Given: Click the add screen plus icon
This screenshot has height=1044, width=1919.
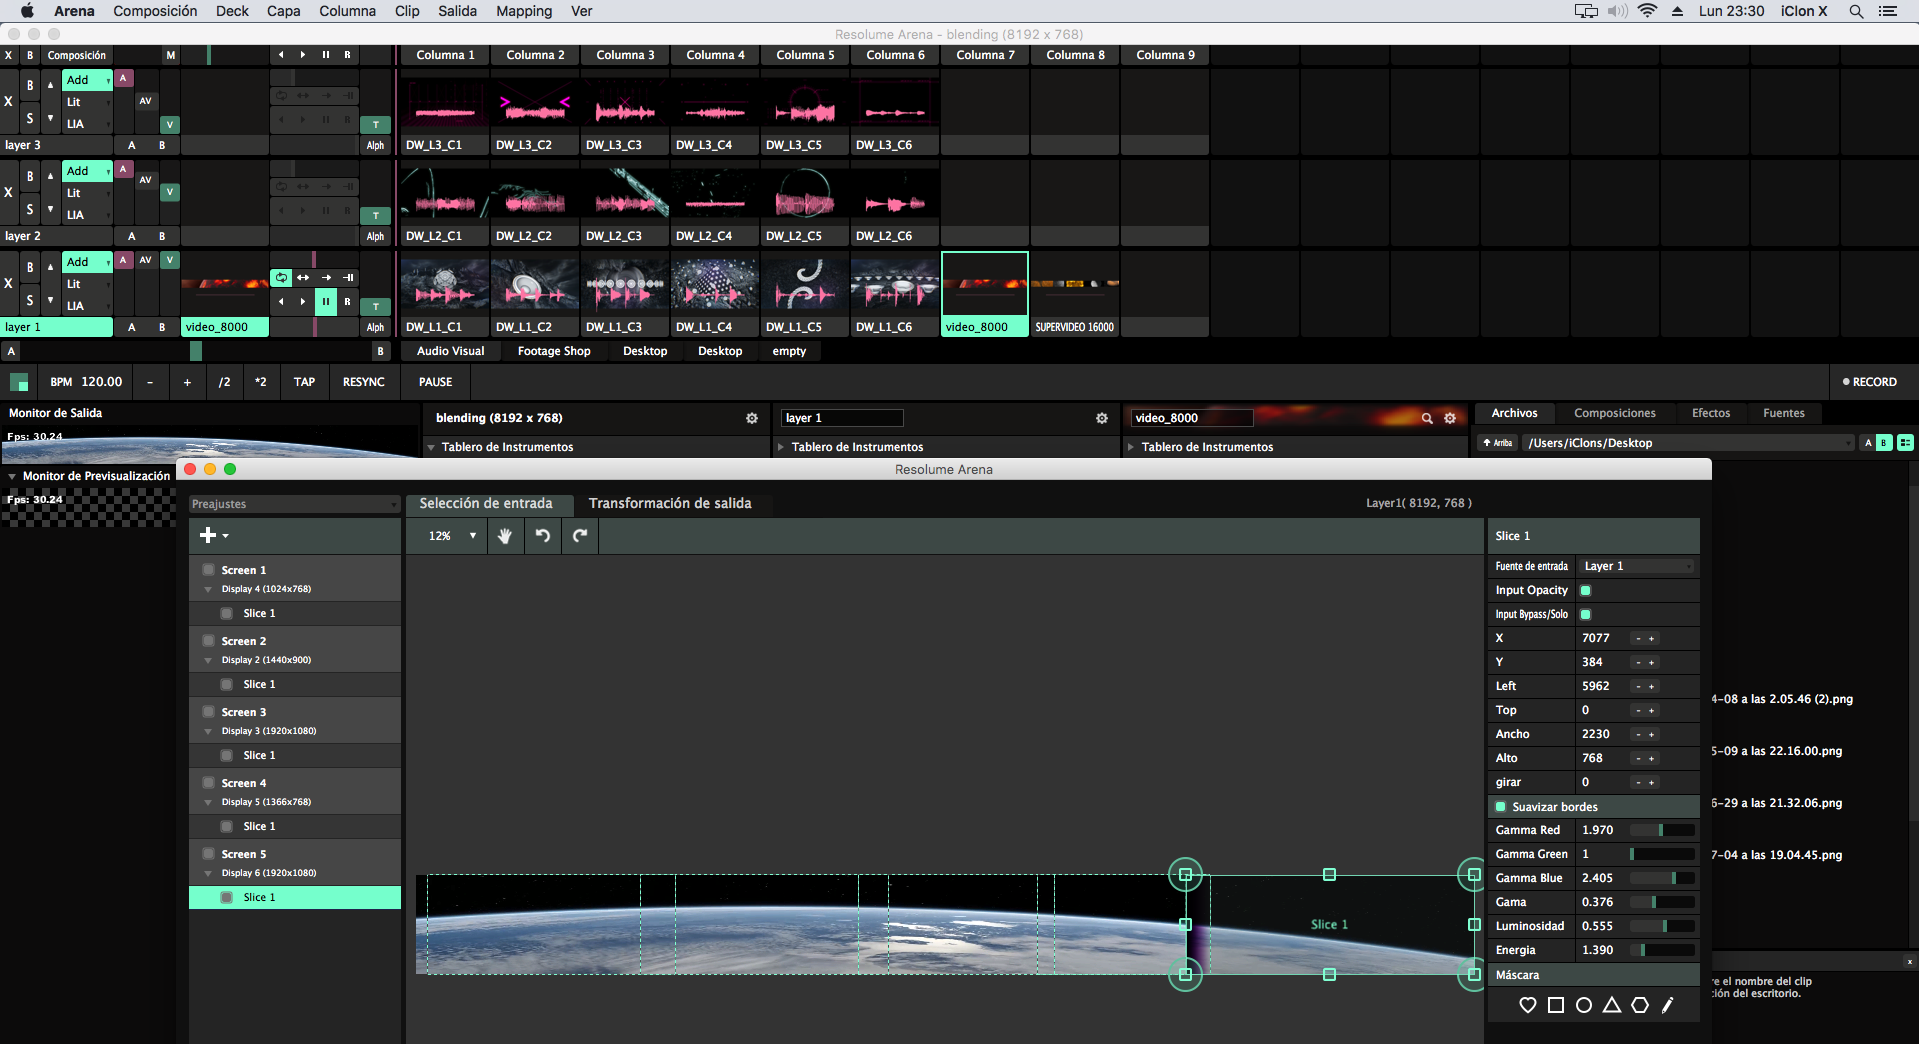Looking at the screenshot, I should [x=210, y=536].
